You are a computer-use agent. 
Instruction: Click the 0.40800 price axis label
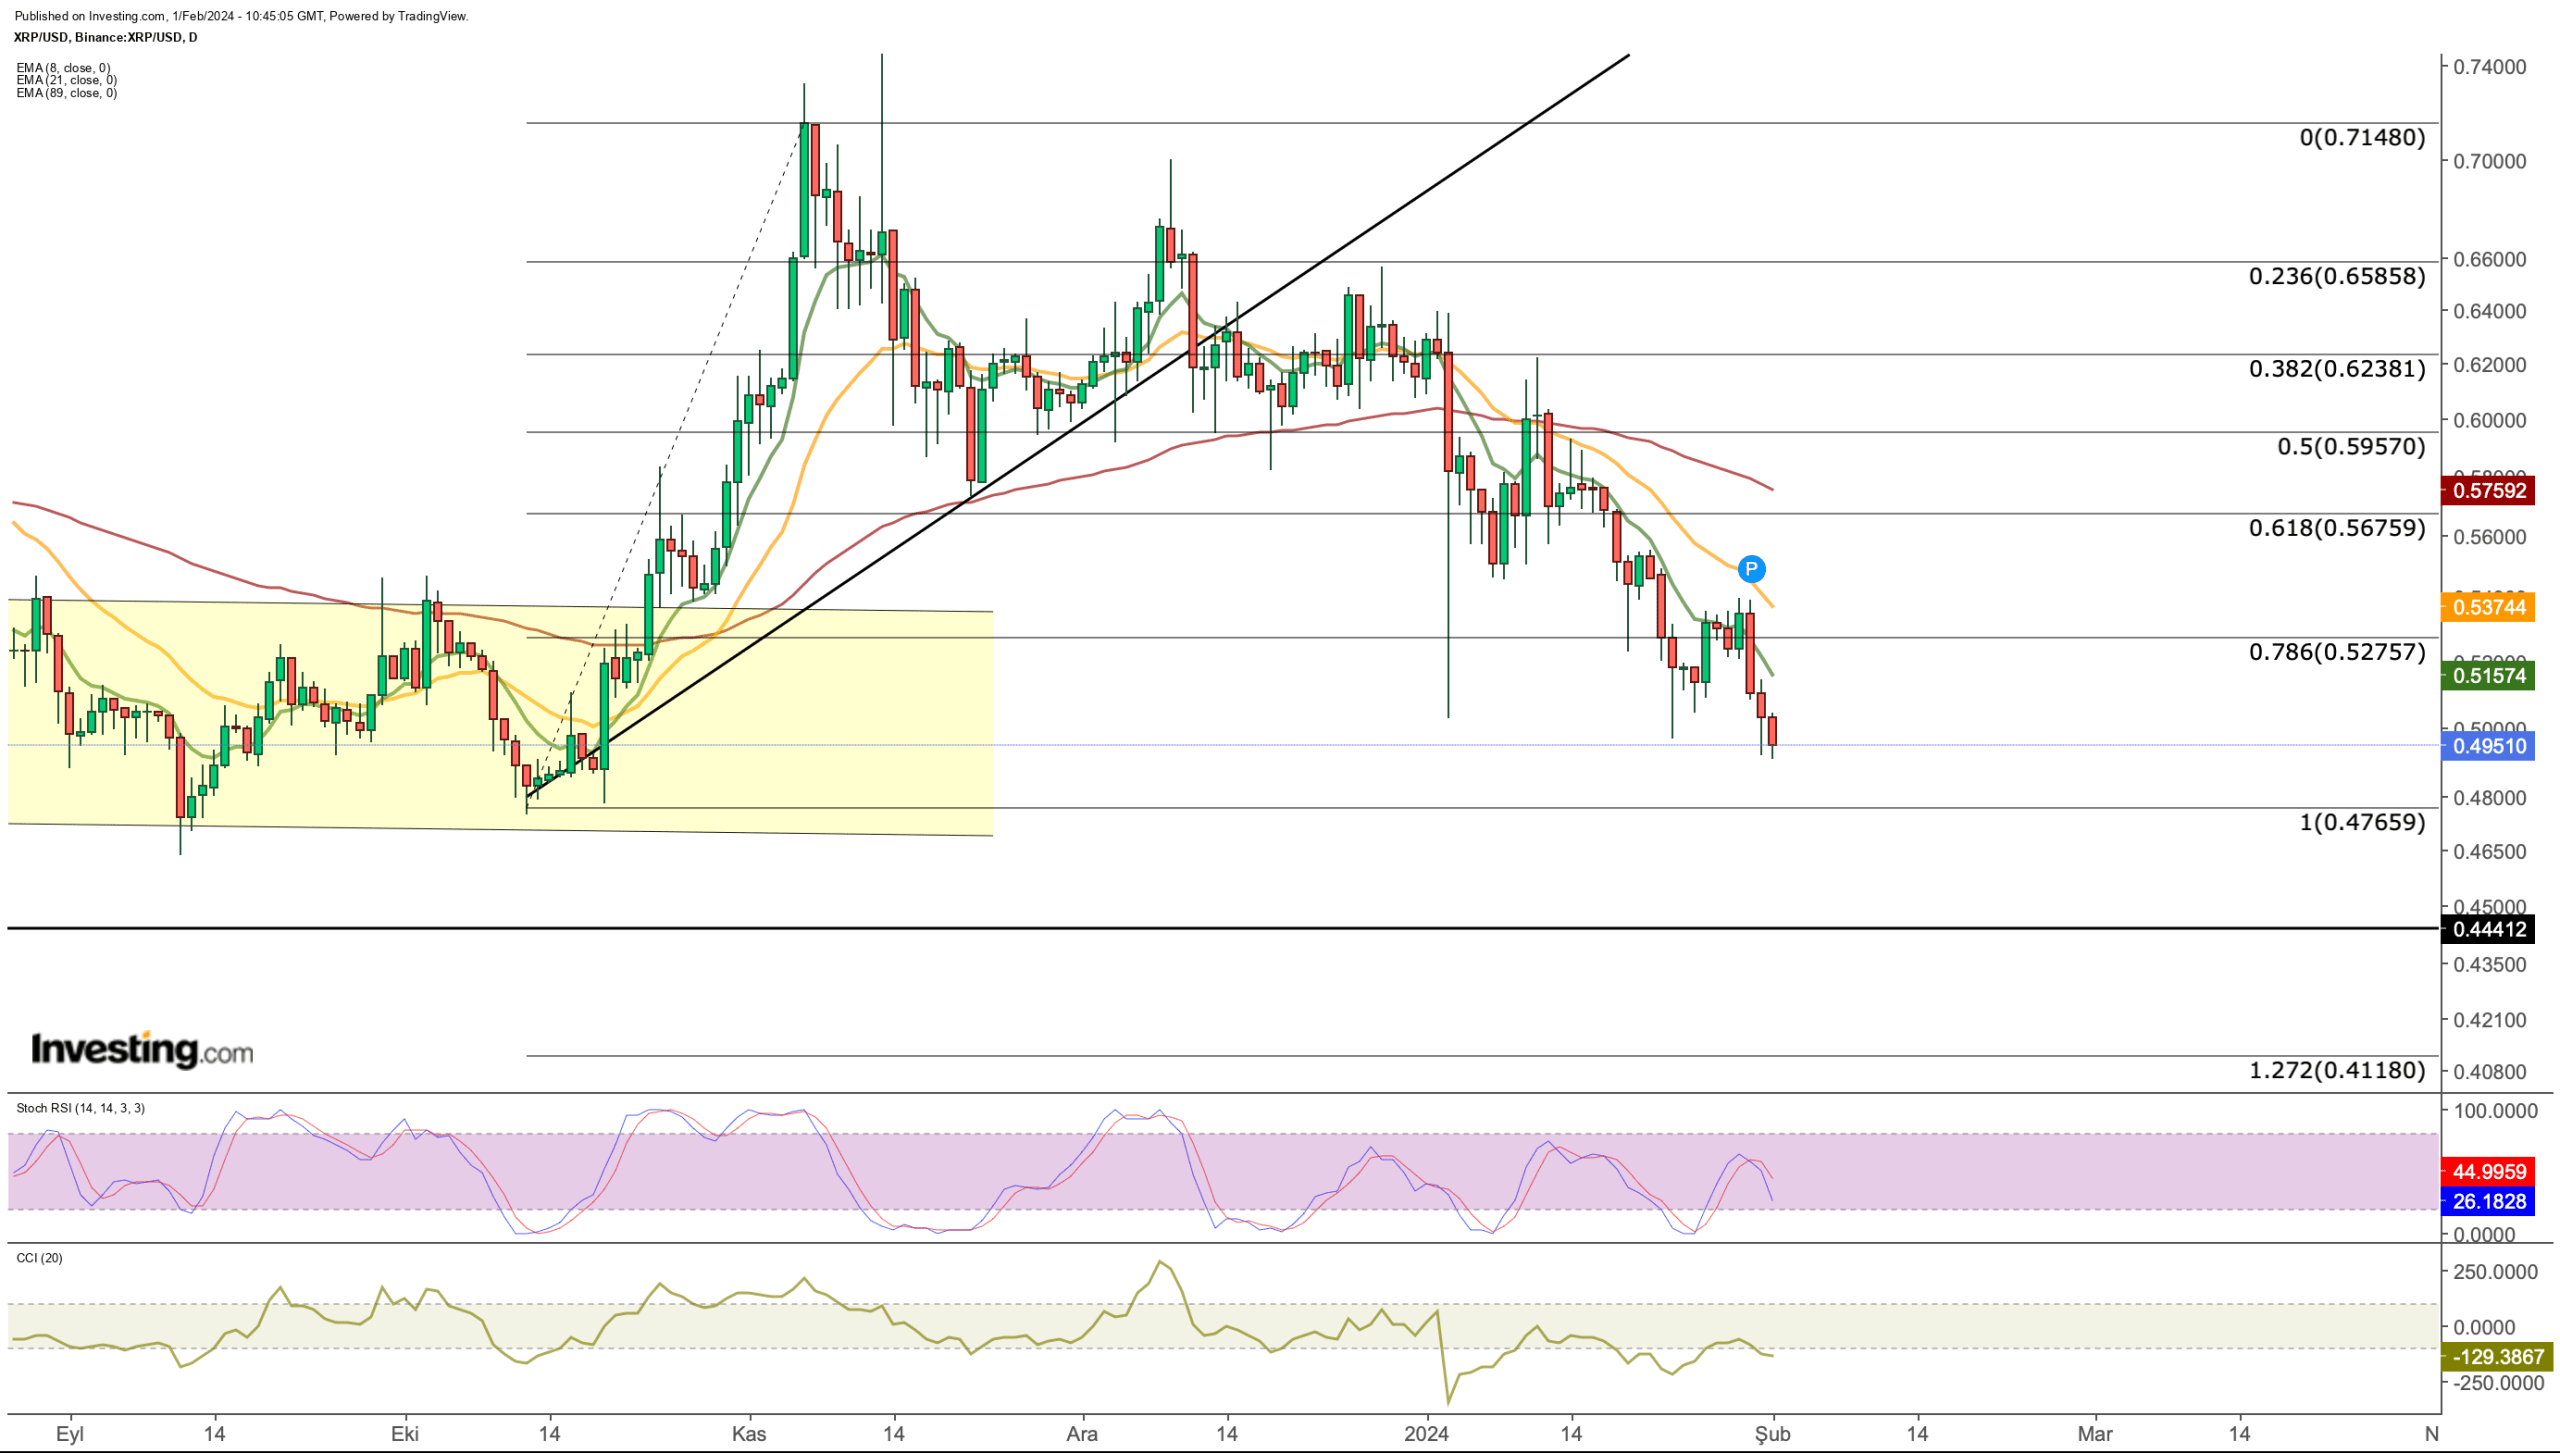pos(2489,1071)
